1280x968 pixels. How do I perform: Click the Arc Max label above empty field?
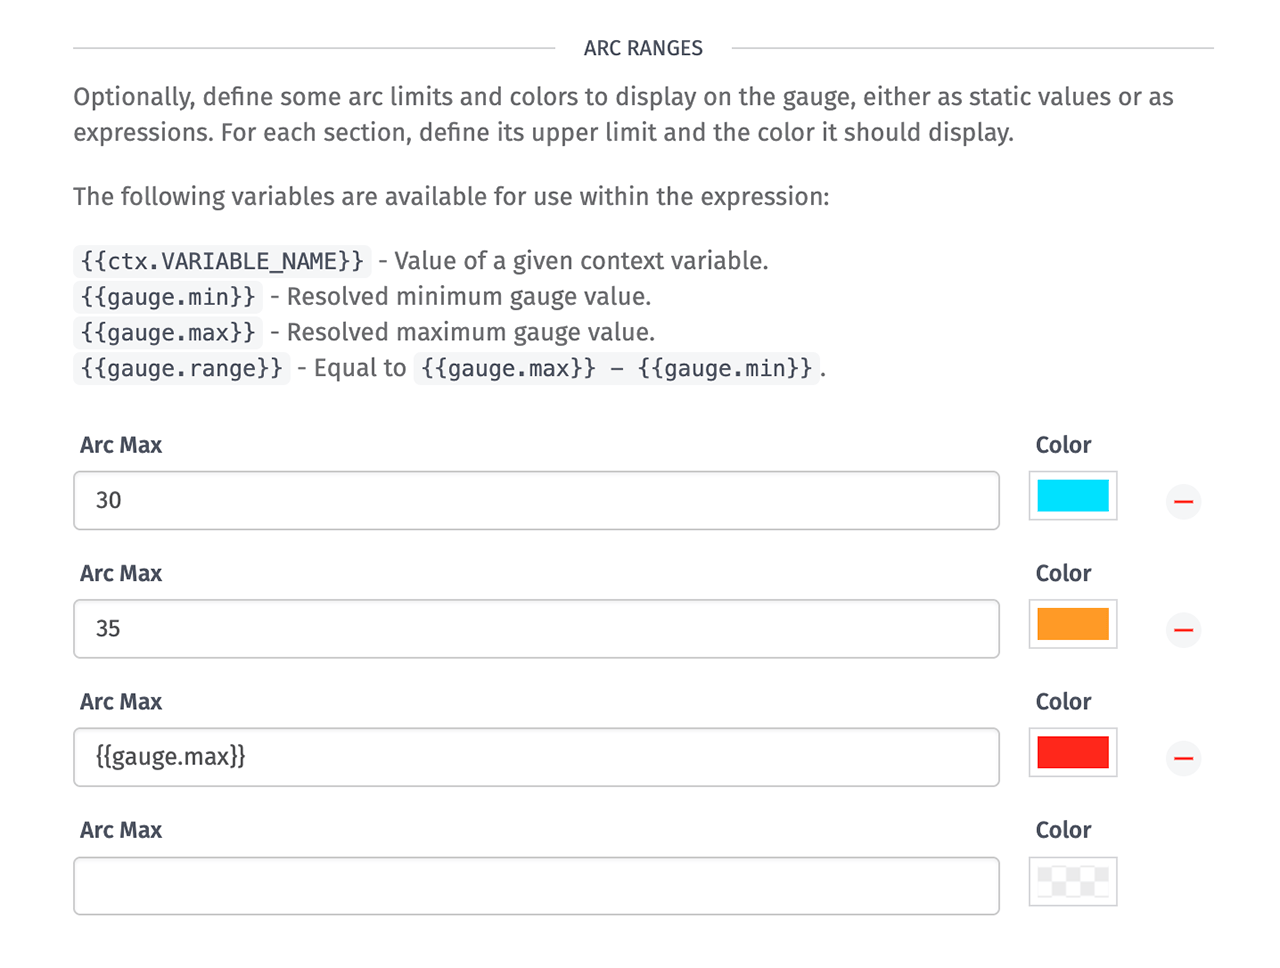tap(121, 830)
